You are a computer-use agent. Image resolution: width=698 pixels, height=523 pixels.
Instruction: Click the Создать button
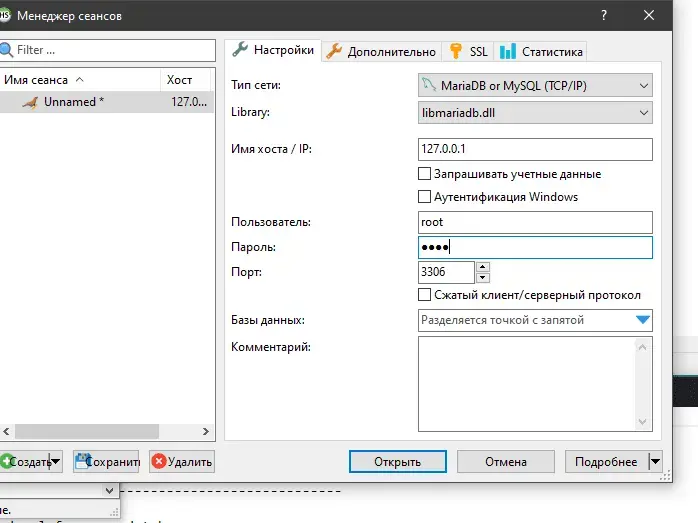coord(25,462)
